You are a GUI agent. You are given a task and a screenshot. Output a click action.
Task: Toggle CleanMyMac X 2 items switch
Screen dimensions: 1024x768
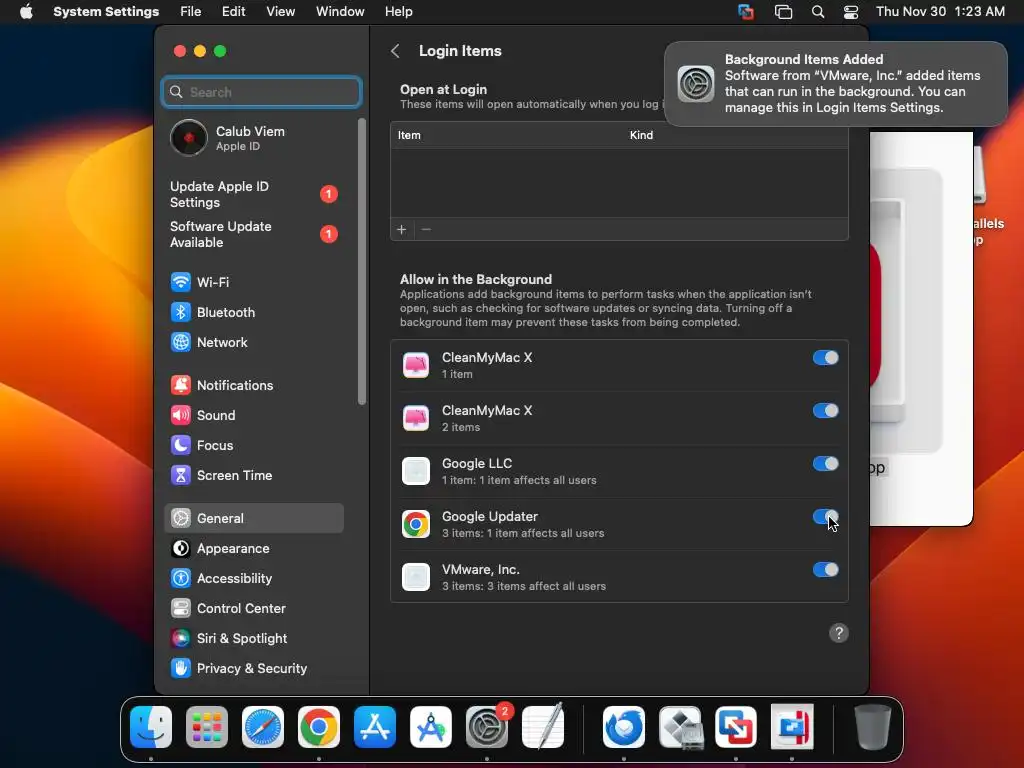pos(825,411)
